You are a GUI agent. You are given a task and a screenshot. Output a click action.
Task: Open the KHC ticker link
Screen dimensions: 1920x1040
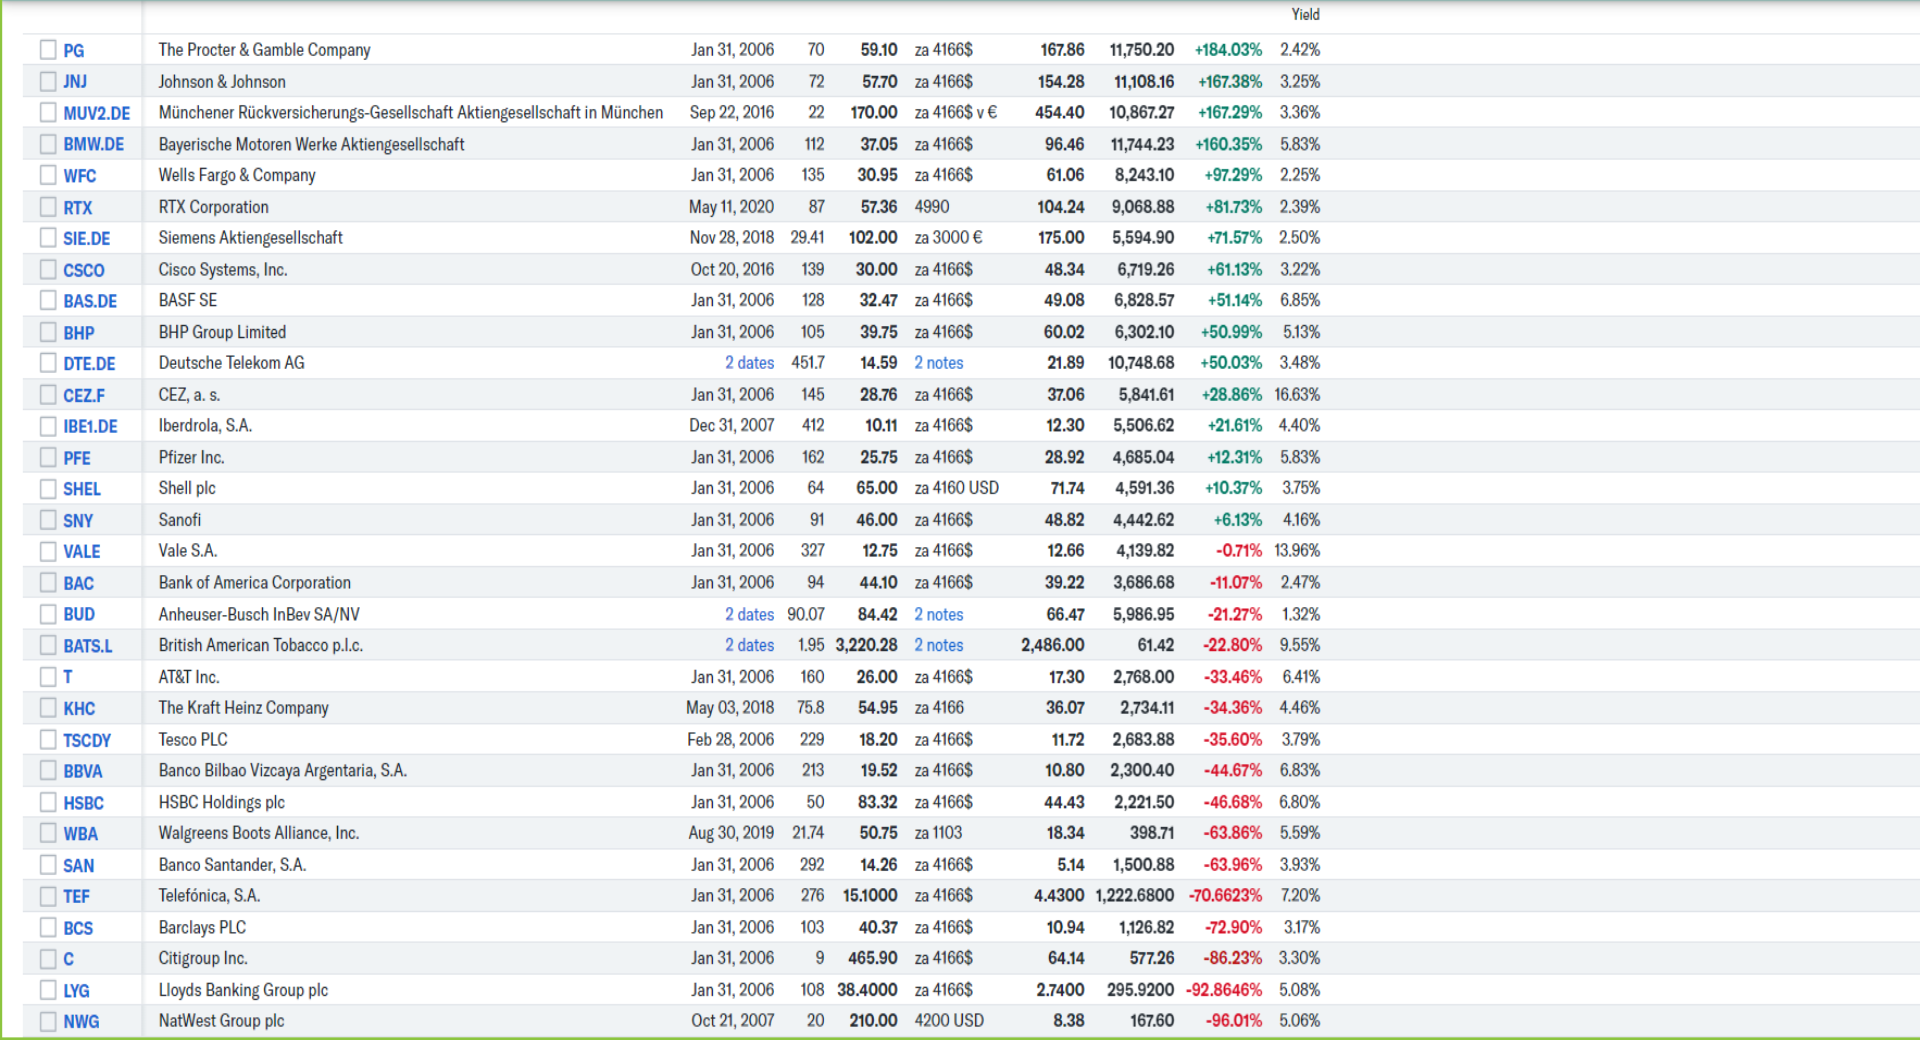click(79, 708)
